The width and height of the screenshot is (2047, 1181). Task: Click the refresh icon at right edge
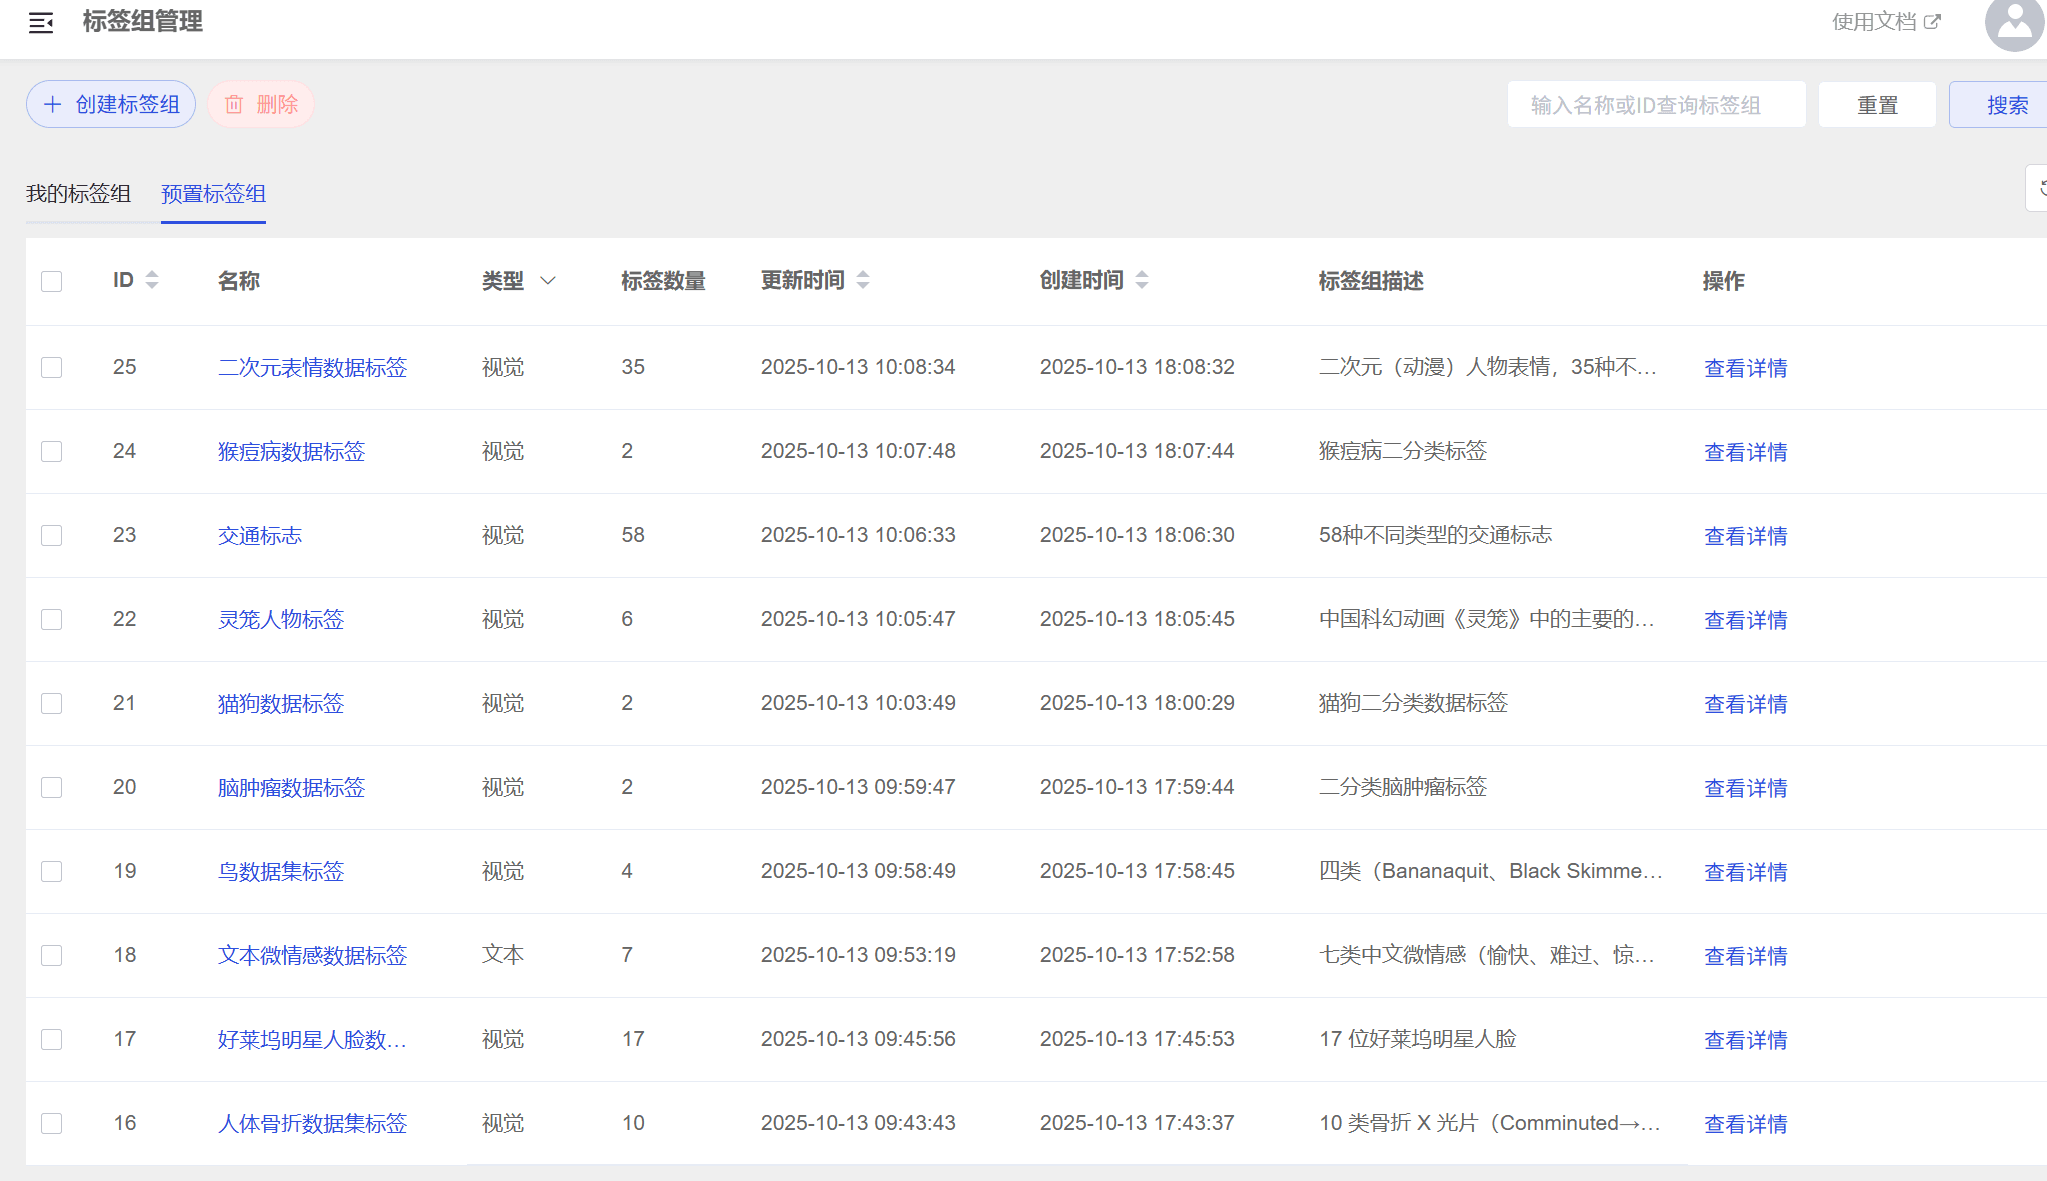(2040, 188)
